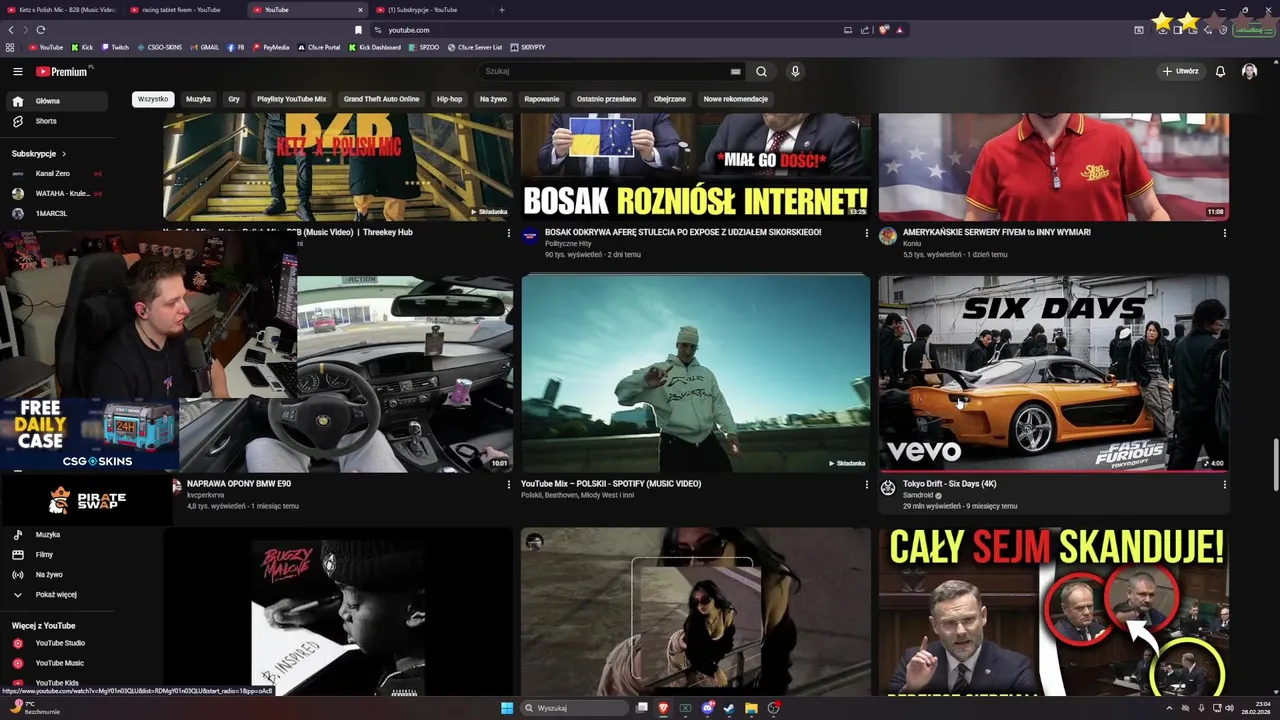The width and height of the screenshot is (1280, 720).
Task: Open more options for Tokyo Drift Six Days
Action: (x=1224, y=484)
